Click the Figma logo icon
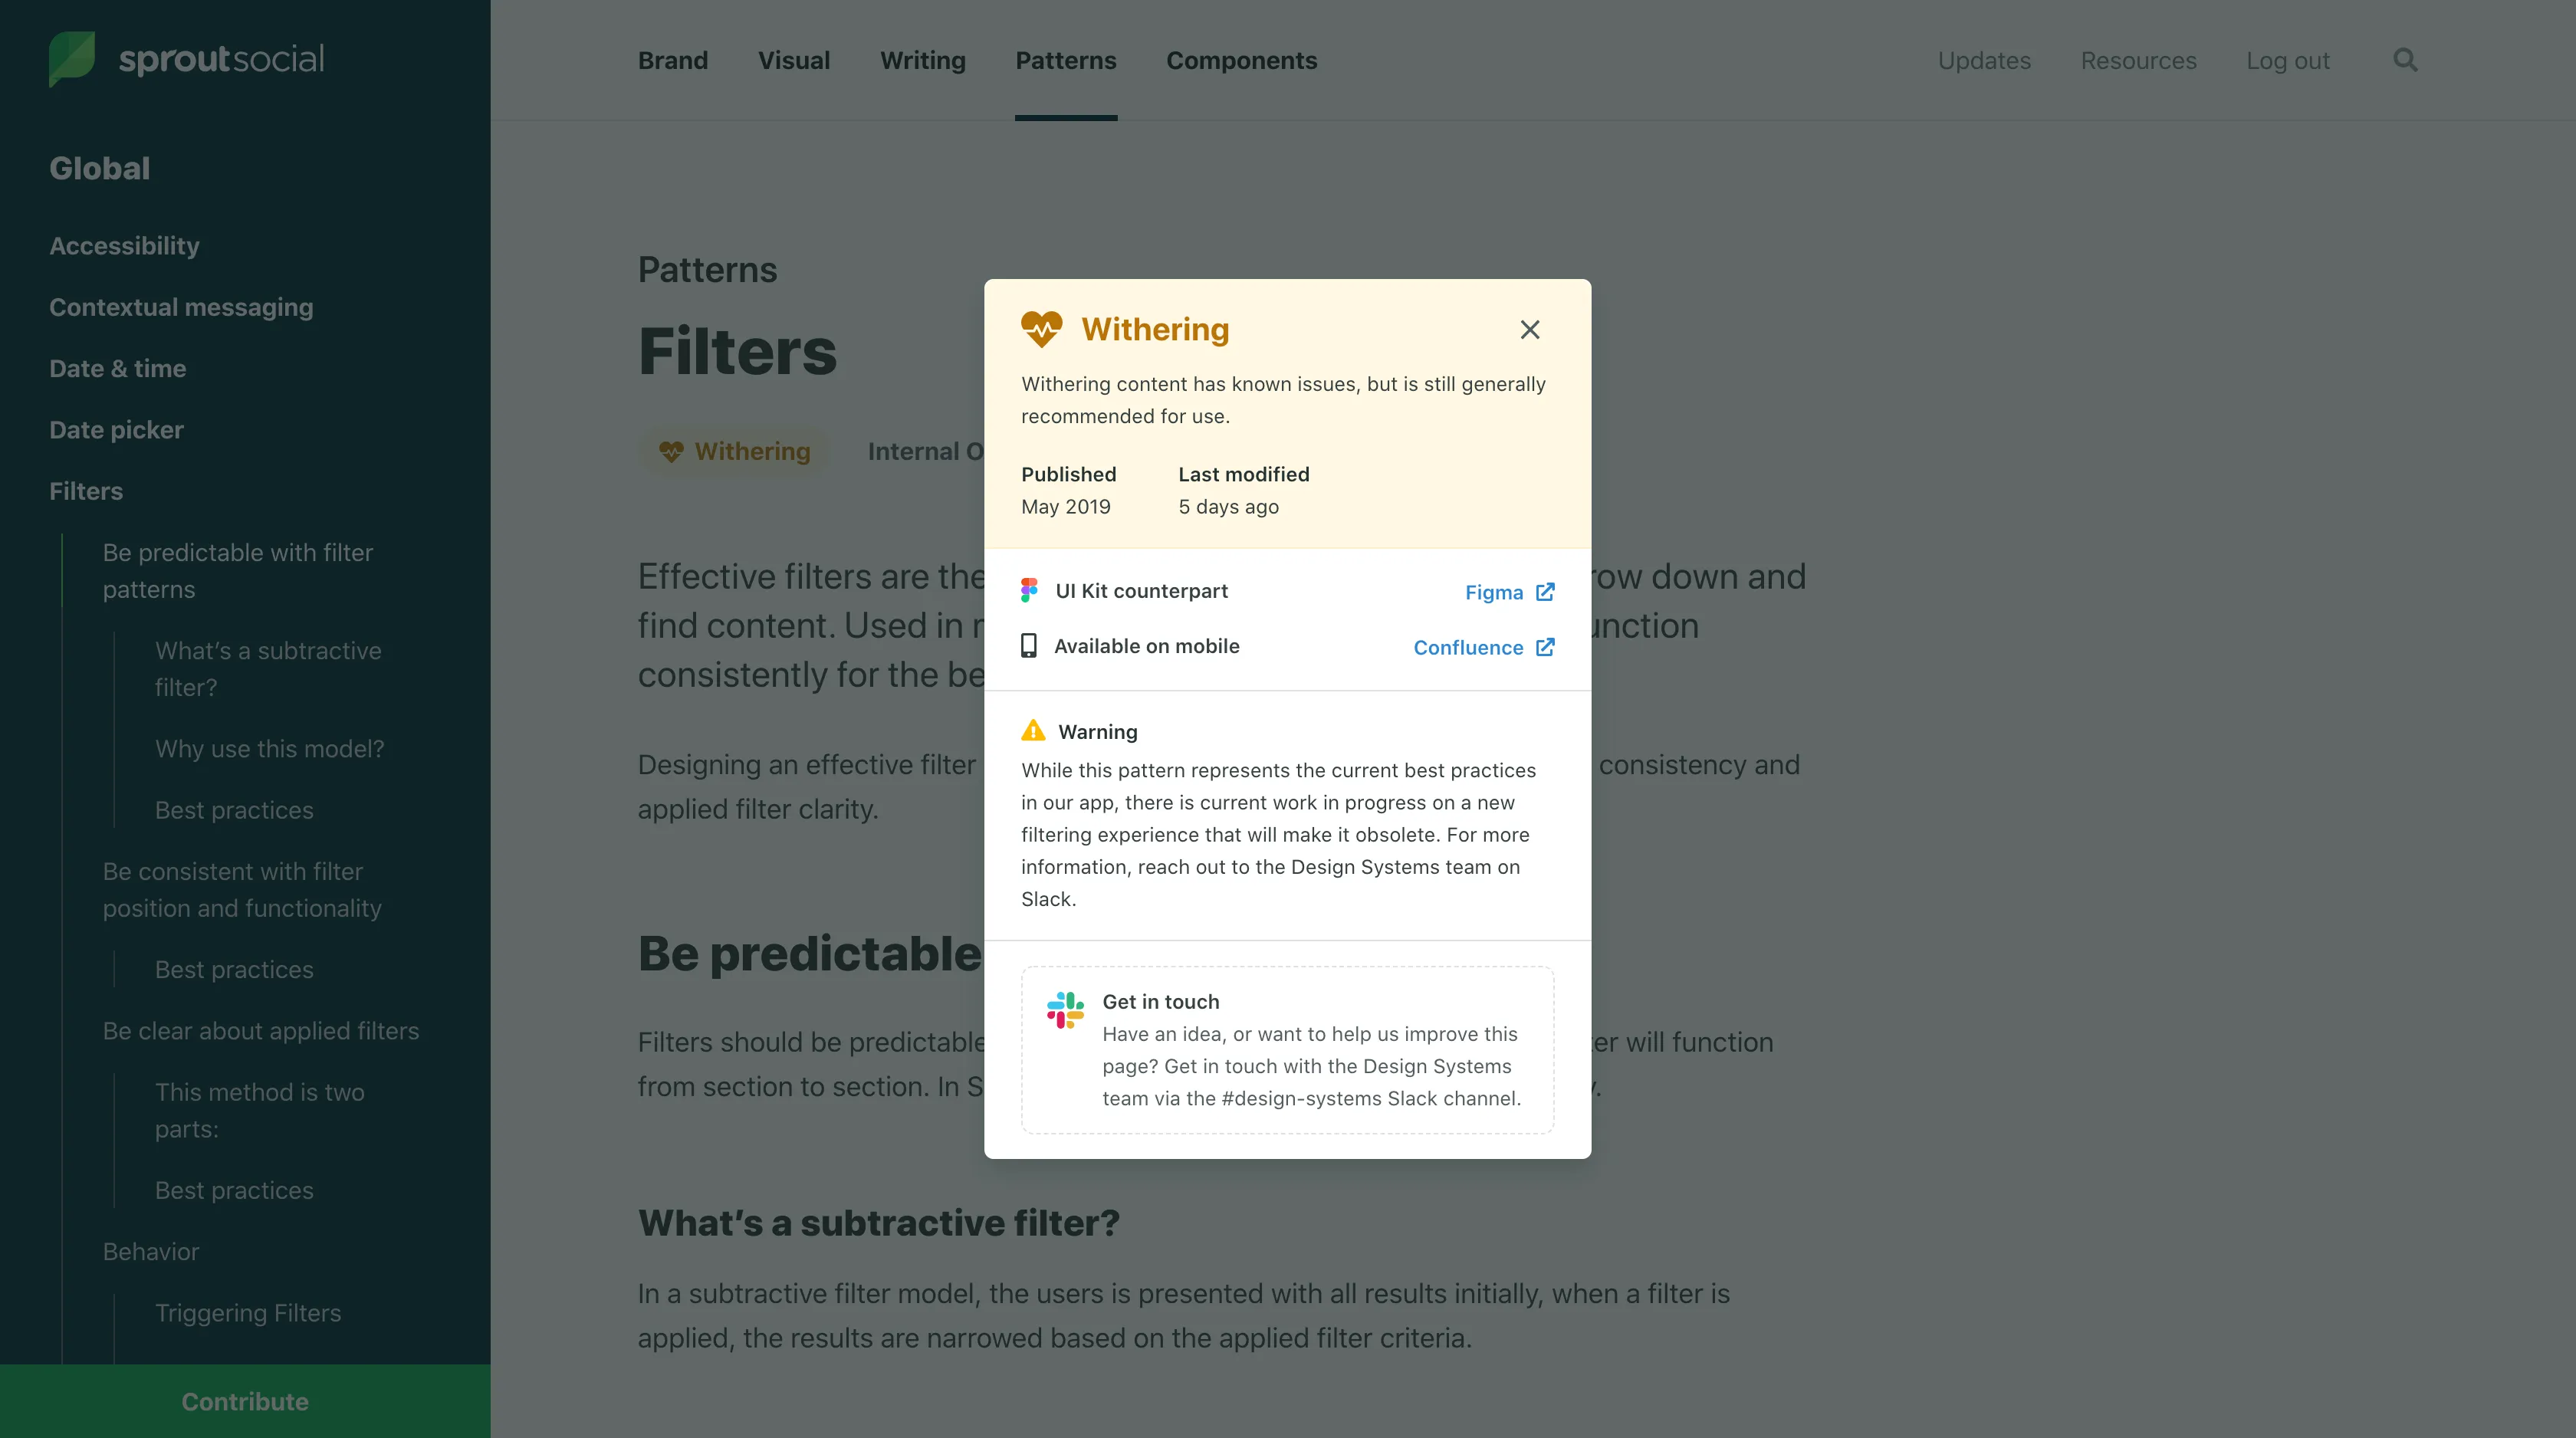 click(1029, 591)
